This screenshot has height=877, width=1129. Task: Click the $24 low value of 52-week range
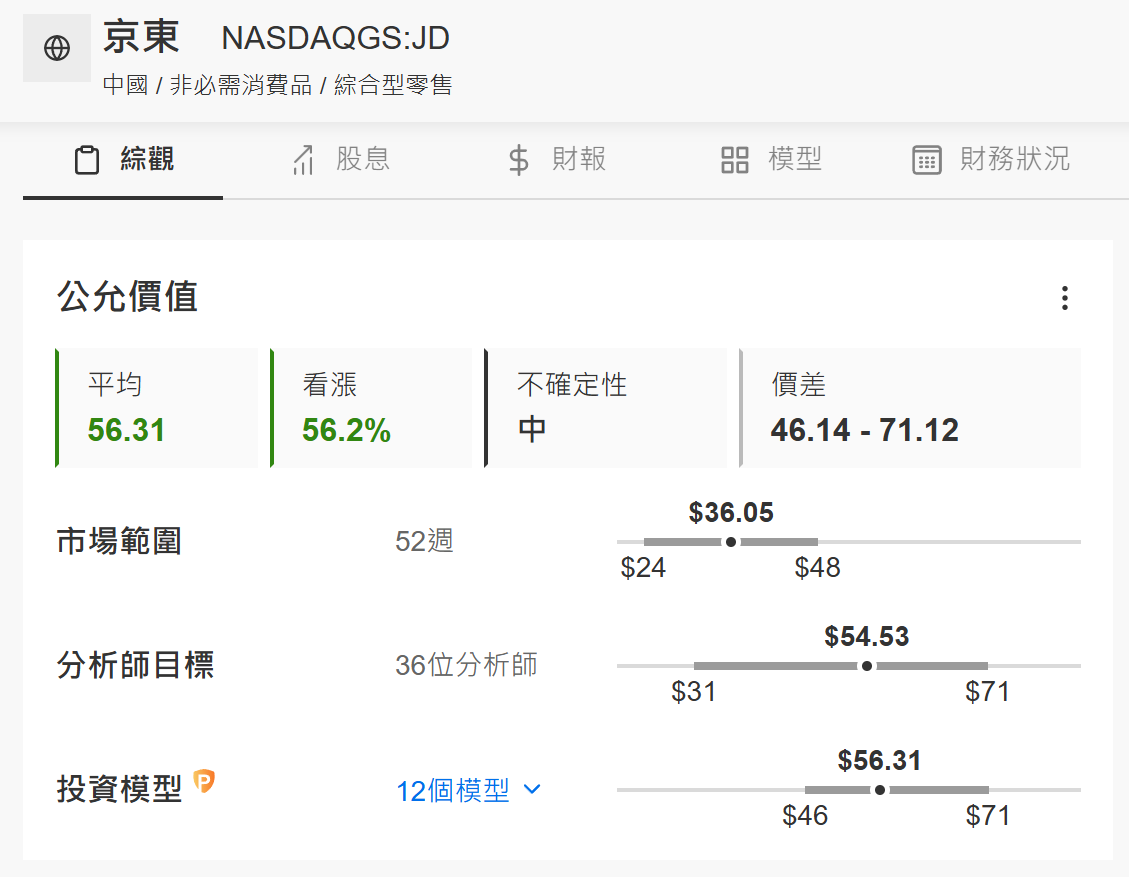[x=643, y=568]
